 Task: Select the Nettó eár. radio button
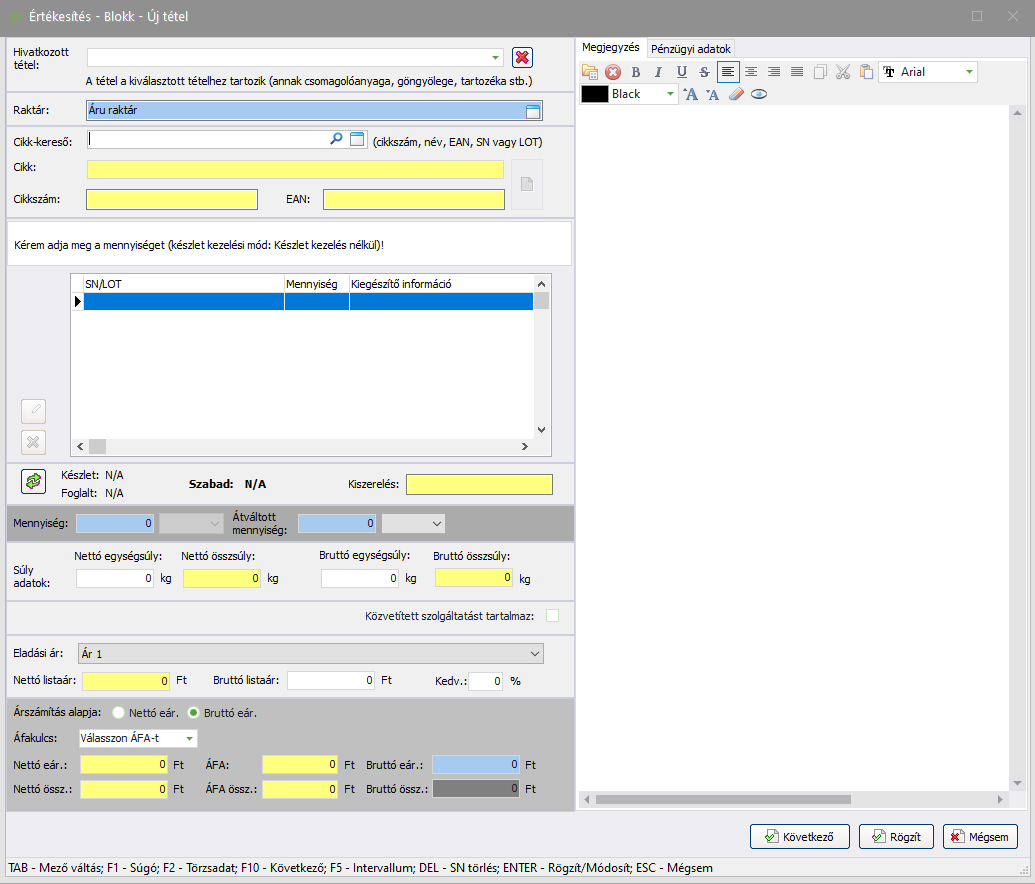click(x=119, y=713)
